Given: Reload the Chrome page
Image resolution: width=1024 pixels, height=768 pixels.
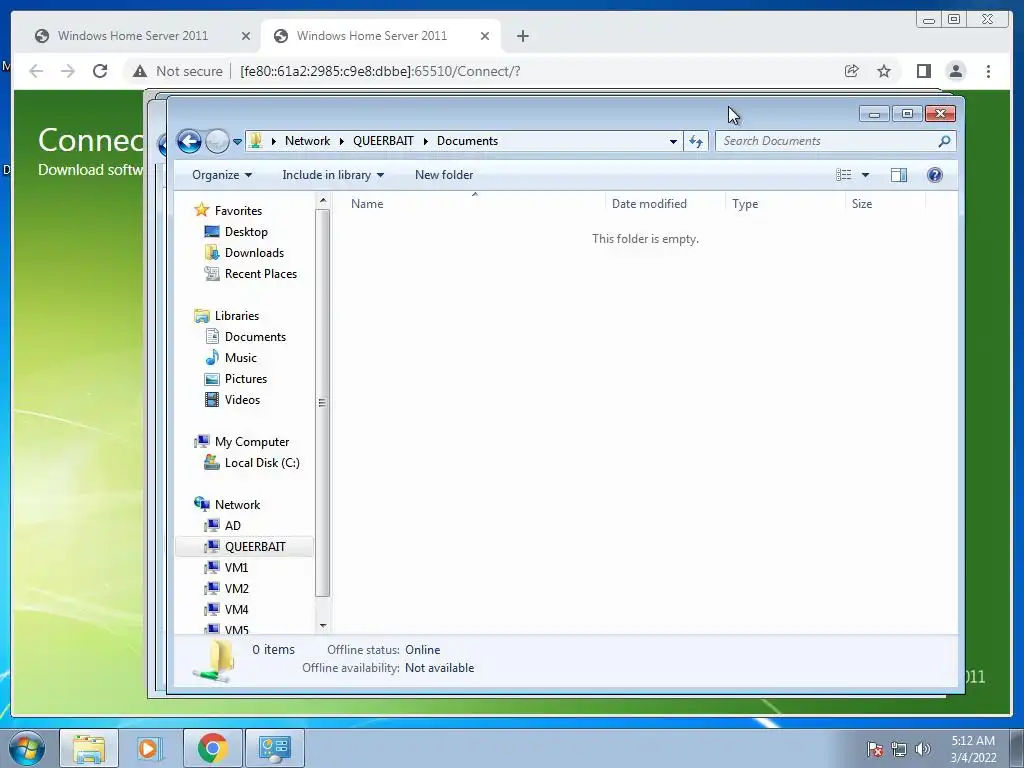Looking at the screenshot, I should 100,71.
